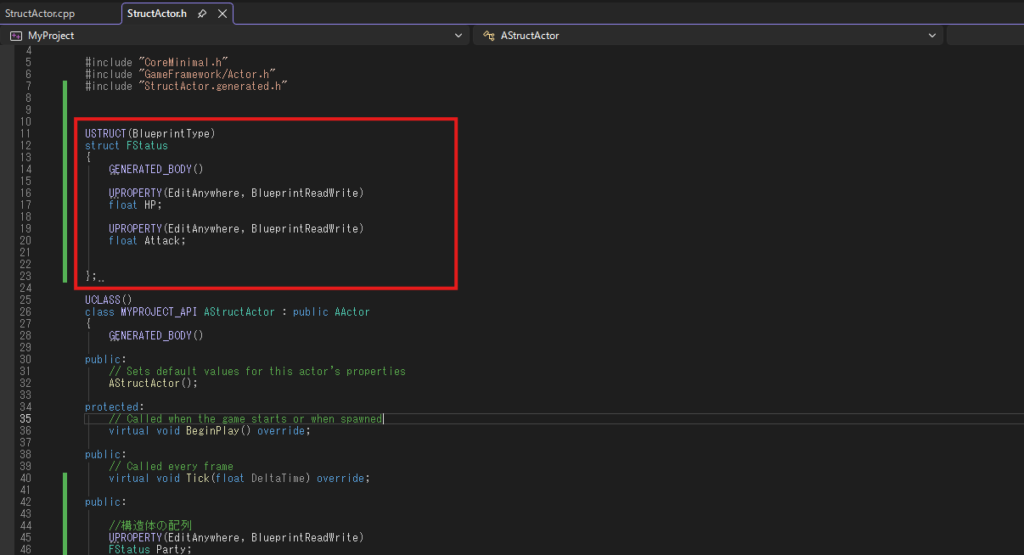Open the empty member dropdown at far right

[985, 35]
